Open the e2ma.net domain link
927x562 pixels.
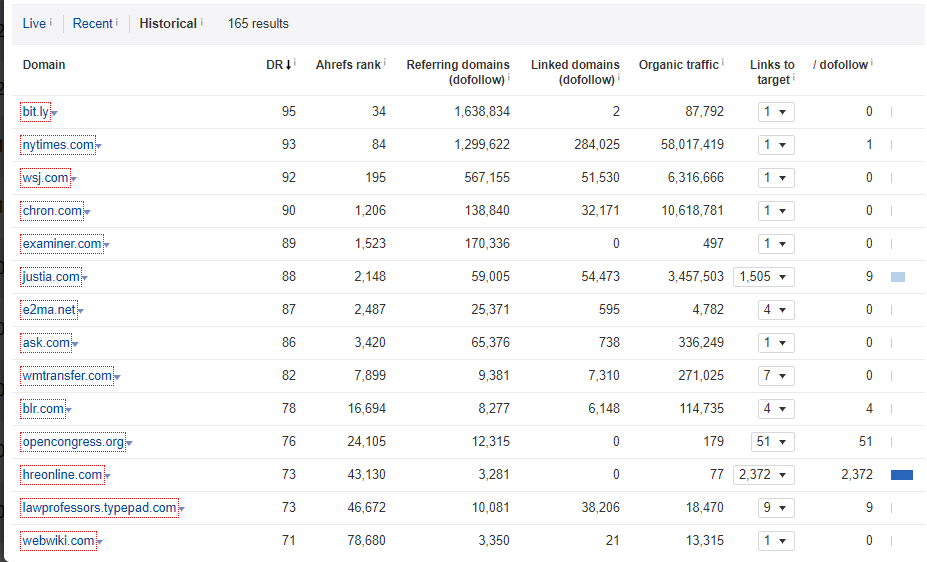point(49,310)
